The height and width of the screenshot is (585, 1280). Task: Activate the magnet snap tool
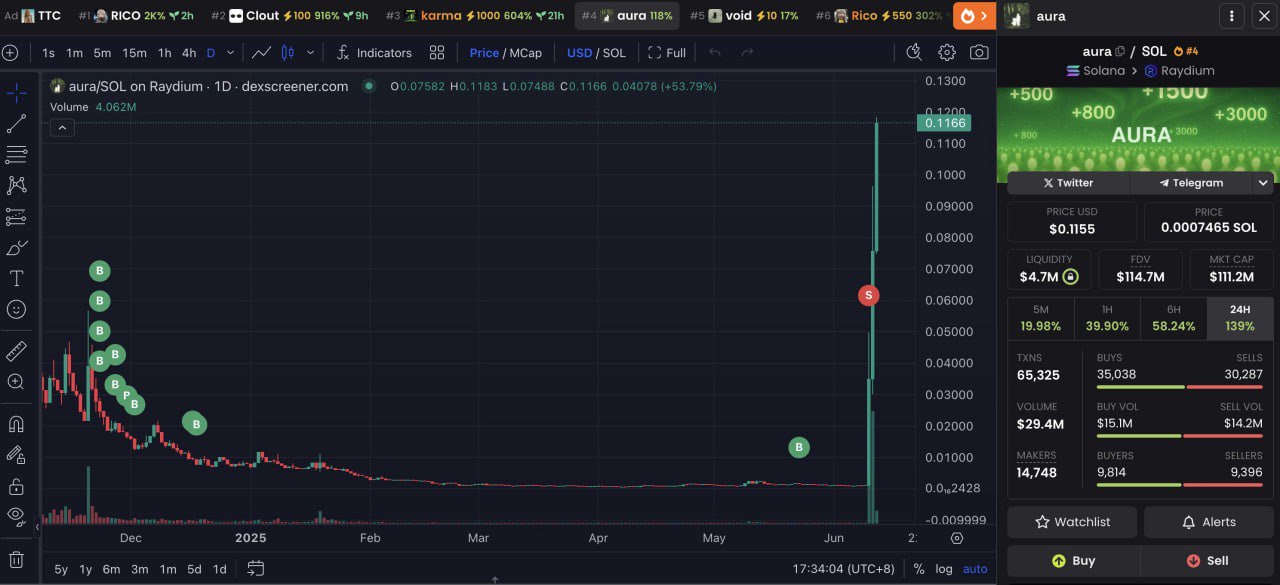[x=16, y=424]
